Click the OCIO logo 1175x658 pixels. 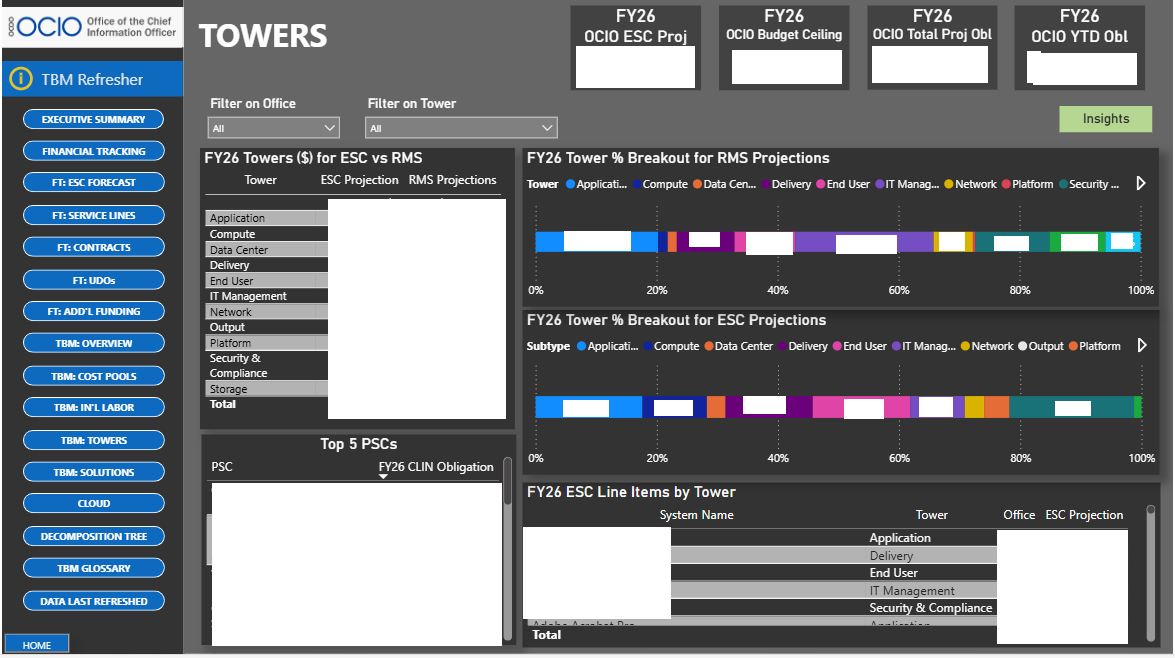(92, 26)
